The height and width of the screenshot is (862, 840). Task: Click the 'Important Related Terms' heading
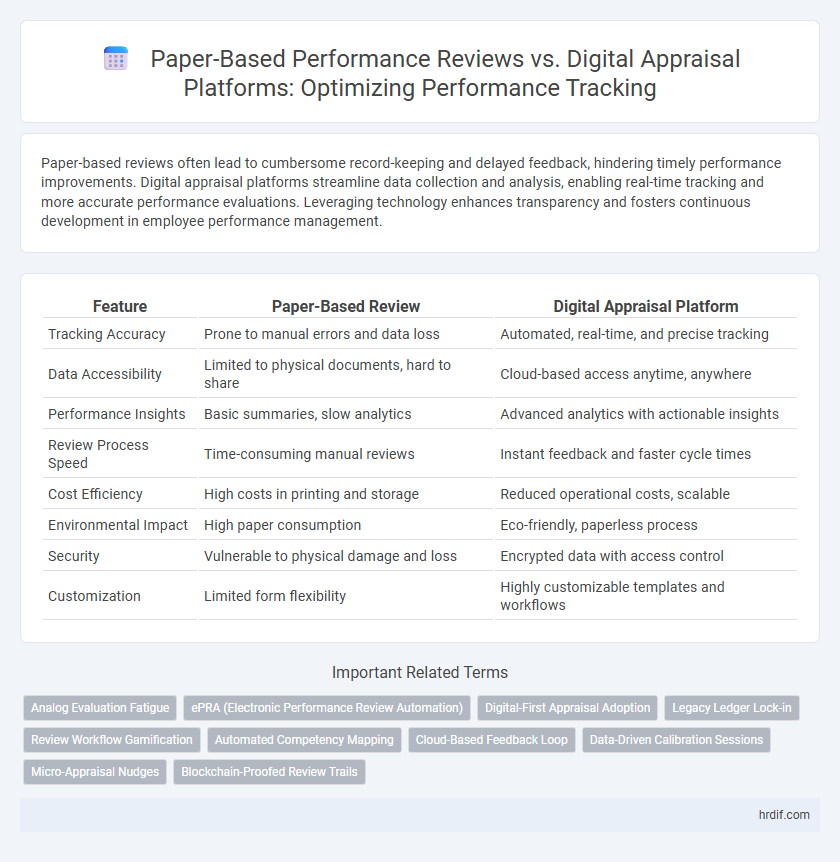[x=420, y=672]
